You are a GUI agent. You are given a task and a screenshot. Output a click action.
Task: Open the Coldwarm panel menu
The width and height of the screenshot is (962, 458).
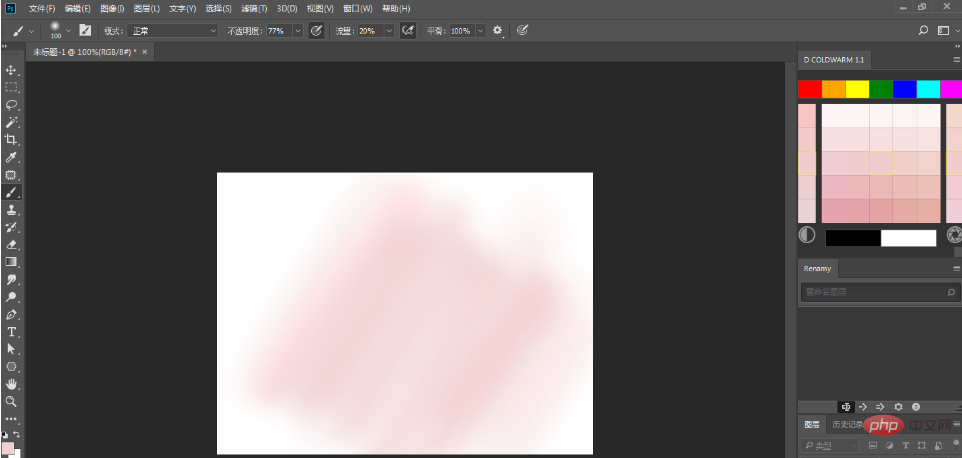pyautogui.click(x=956, y=59)
